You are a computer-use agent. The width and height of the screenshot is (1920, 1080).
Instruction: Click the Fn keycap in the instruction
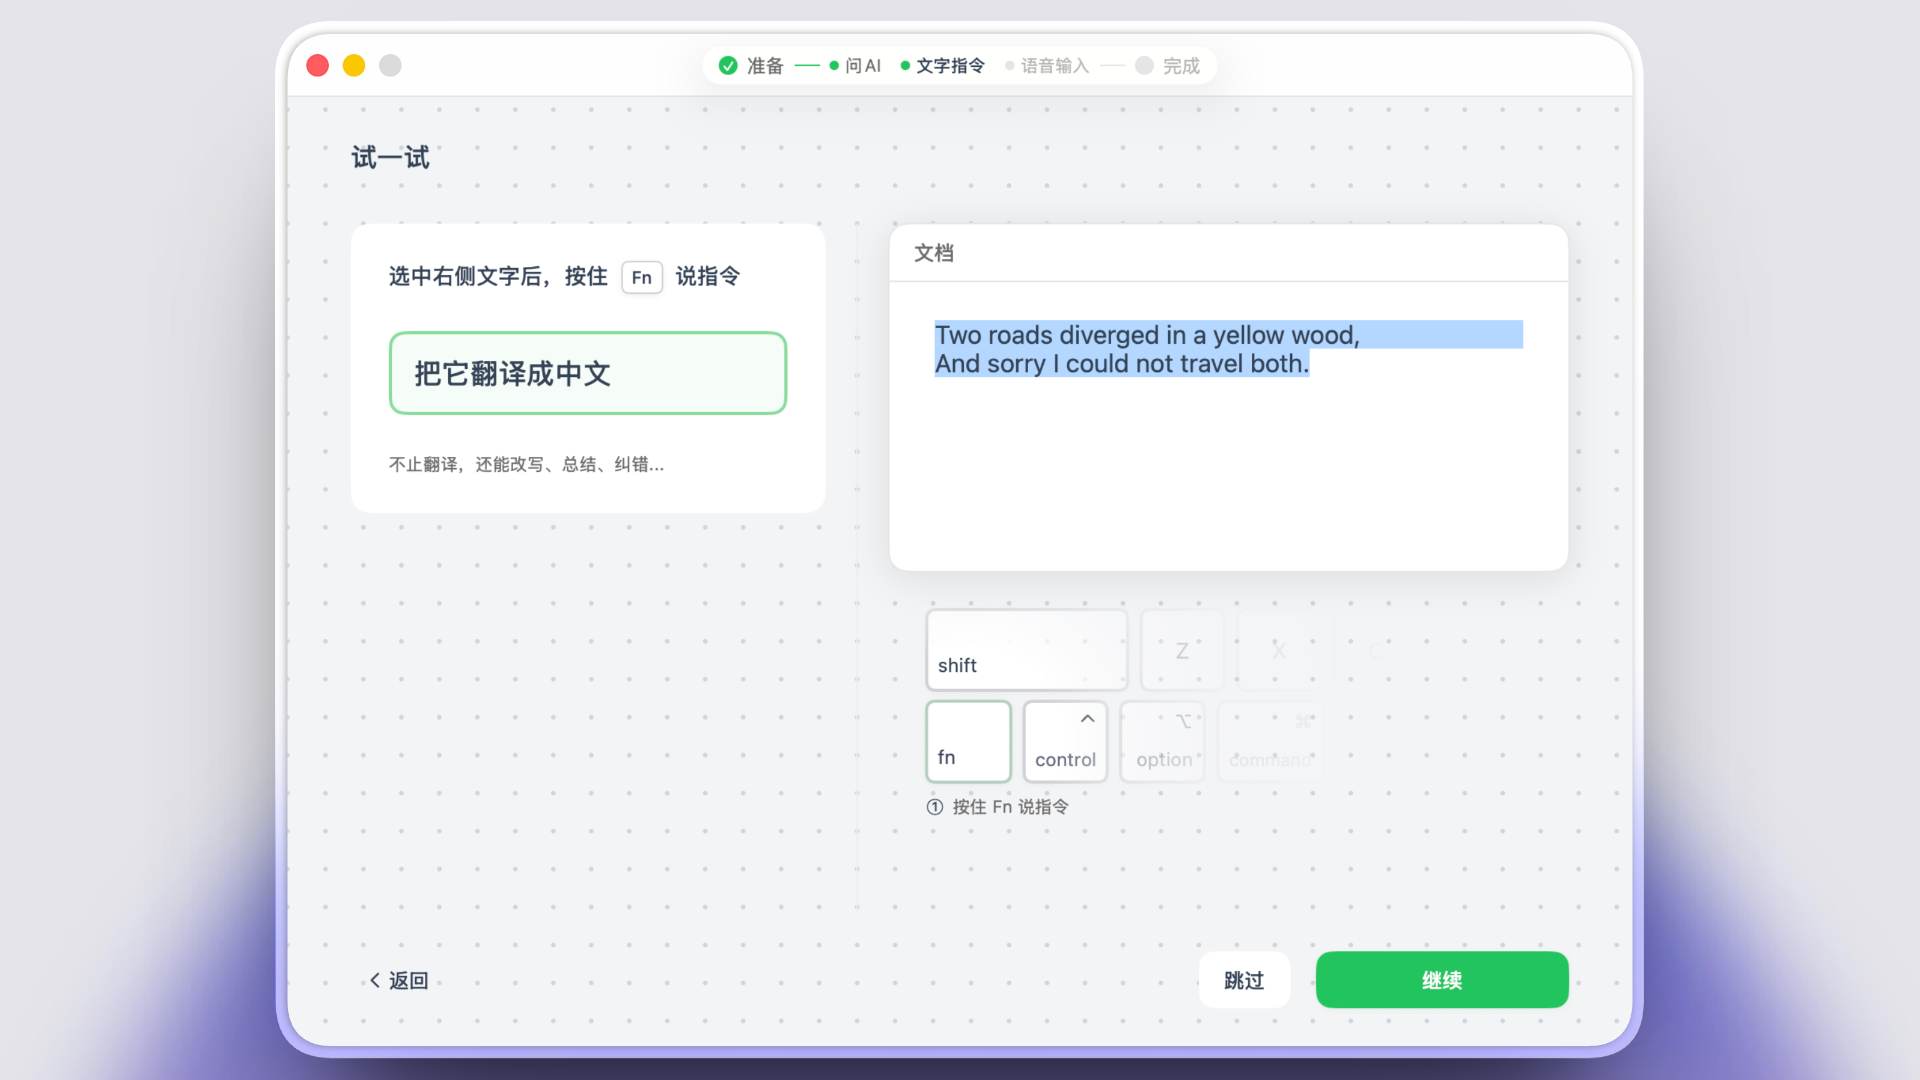pyautogui.click(x=642, y=277)
